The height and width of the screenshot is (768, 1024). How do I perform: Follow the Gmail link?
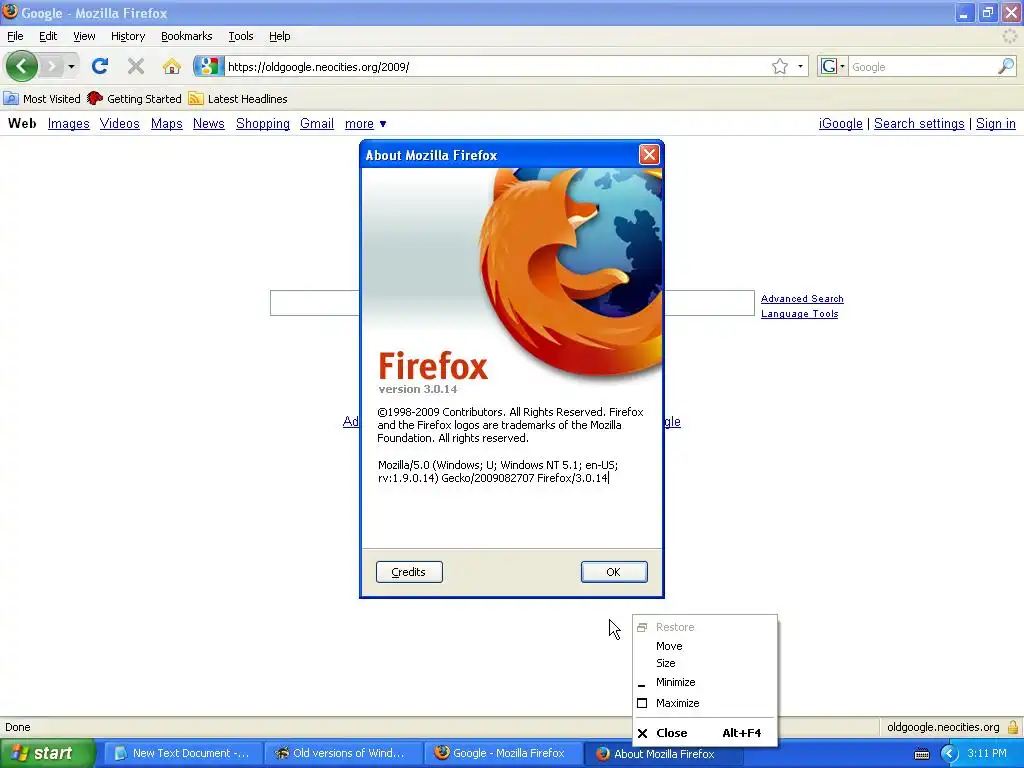coord(317,123)
